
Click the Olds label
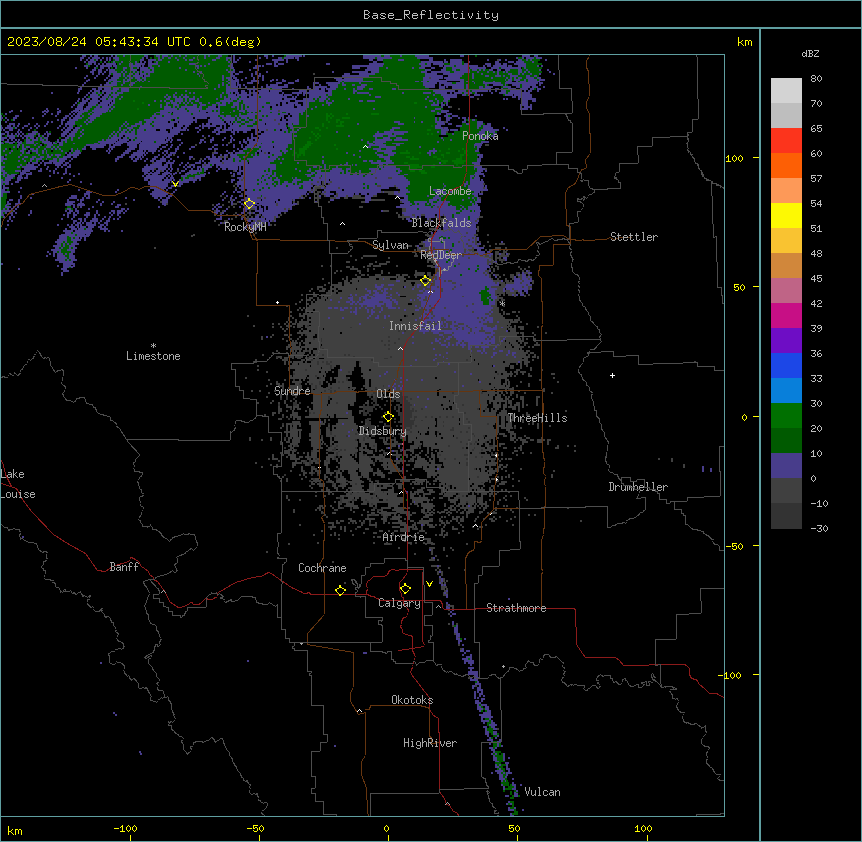(388, 394)
